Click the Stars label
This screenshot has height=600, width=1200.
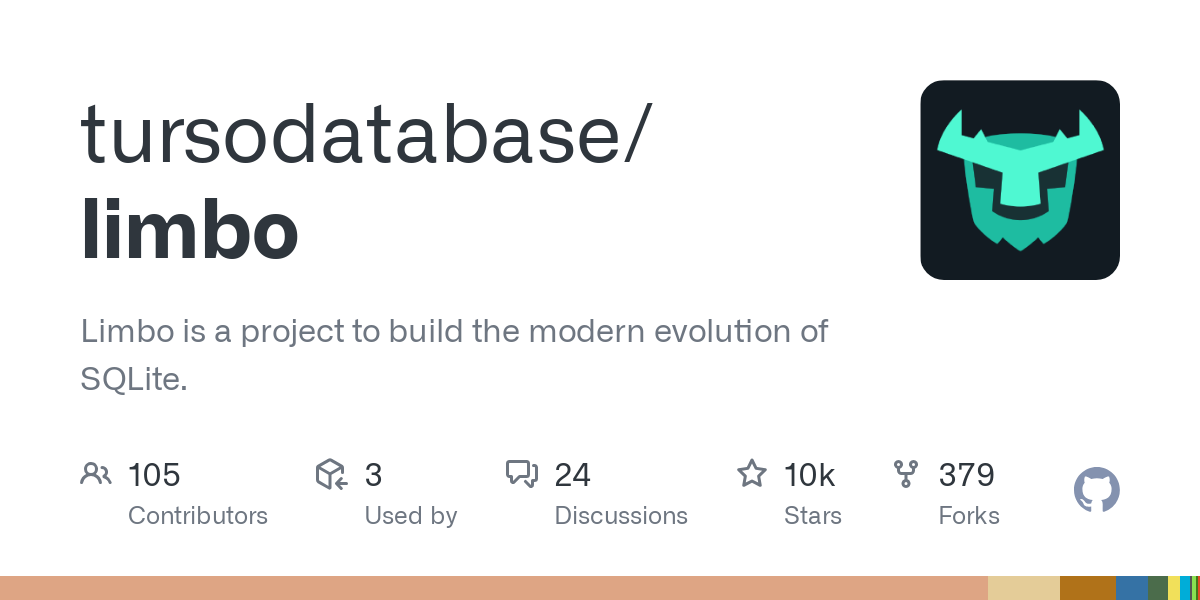coord(813,516)
